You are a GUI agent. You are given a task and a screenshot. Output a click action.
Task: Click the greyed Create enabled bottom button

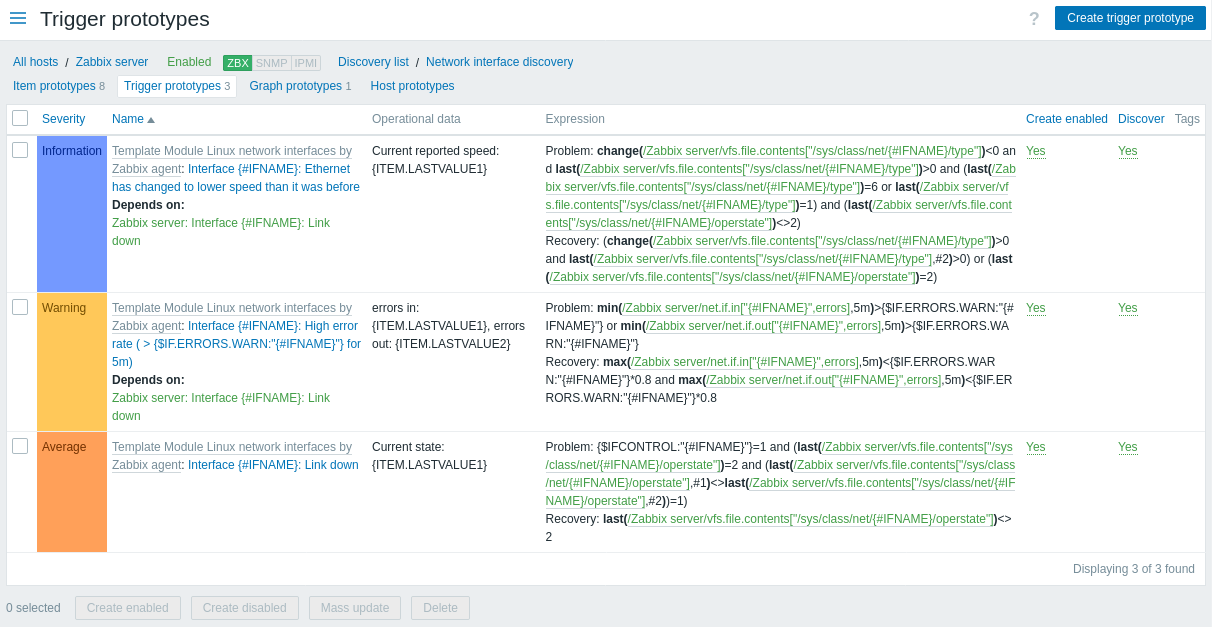128,608
